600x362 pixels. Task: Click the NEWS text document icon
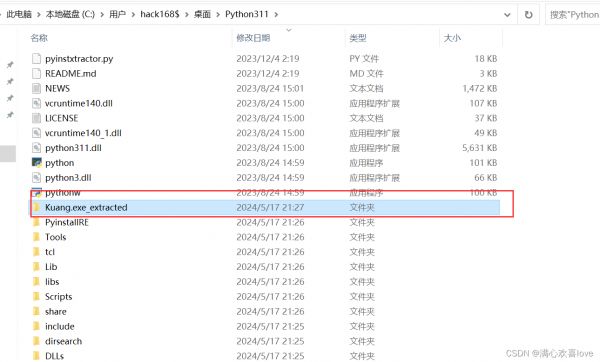tap(36, 88)
